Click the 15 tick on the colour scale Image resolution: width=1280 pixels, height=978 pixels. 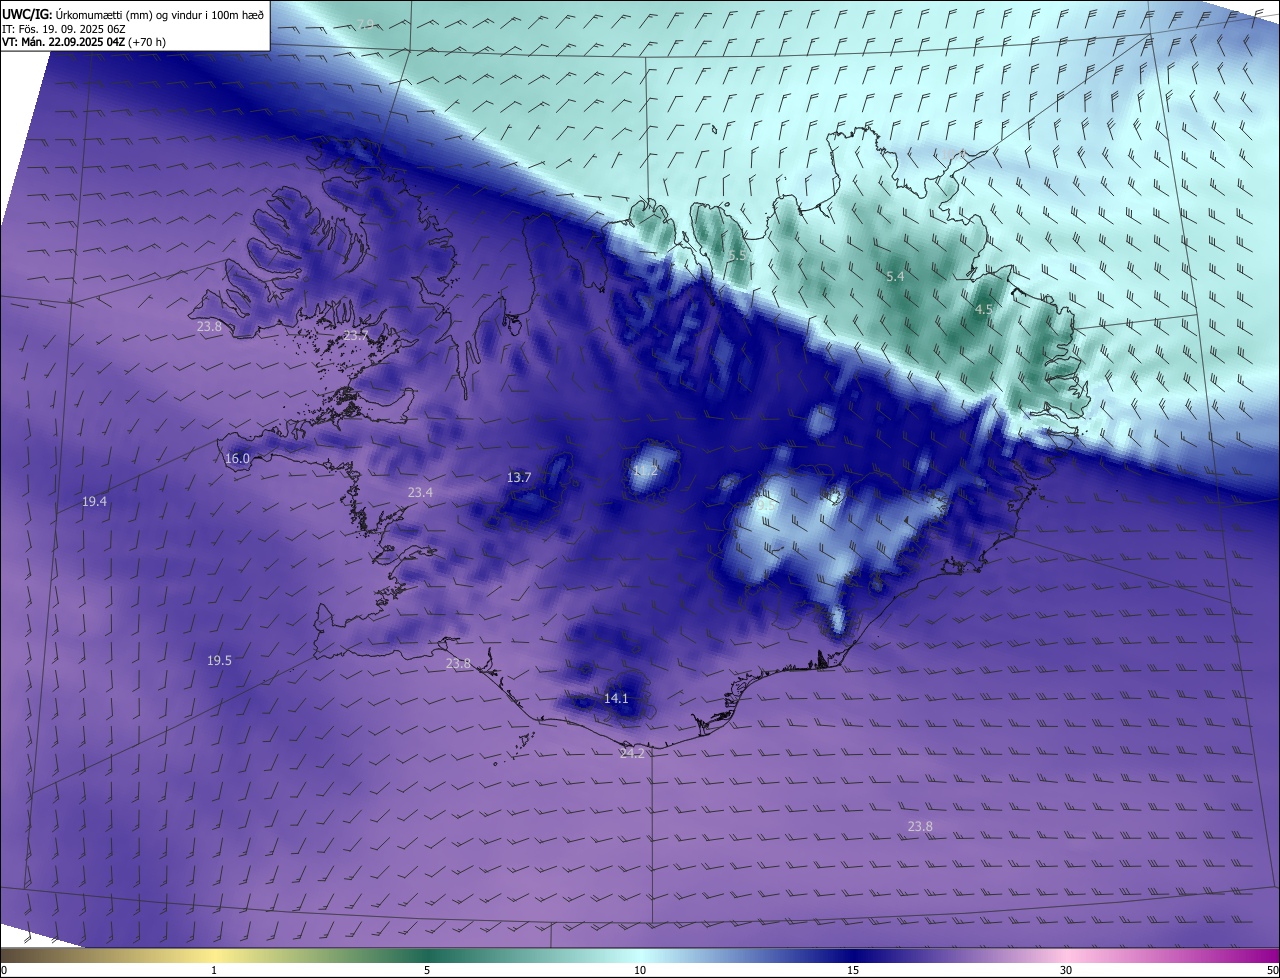[853, 970]
